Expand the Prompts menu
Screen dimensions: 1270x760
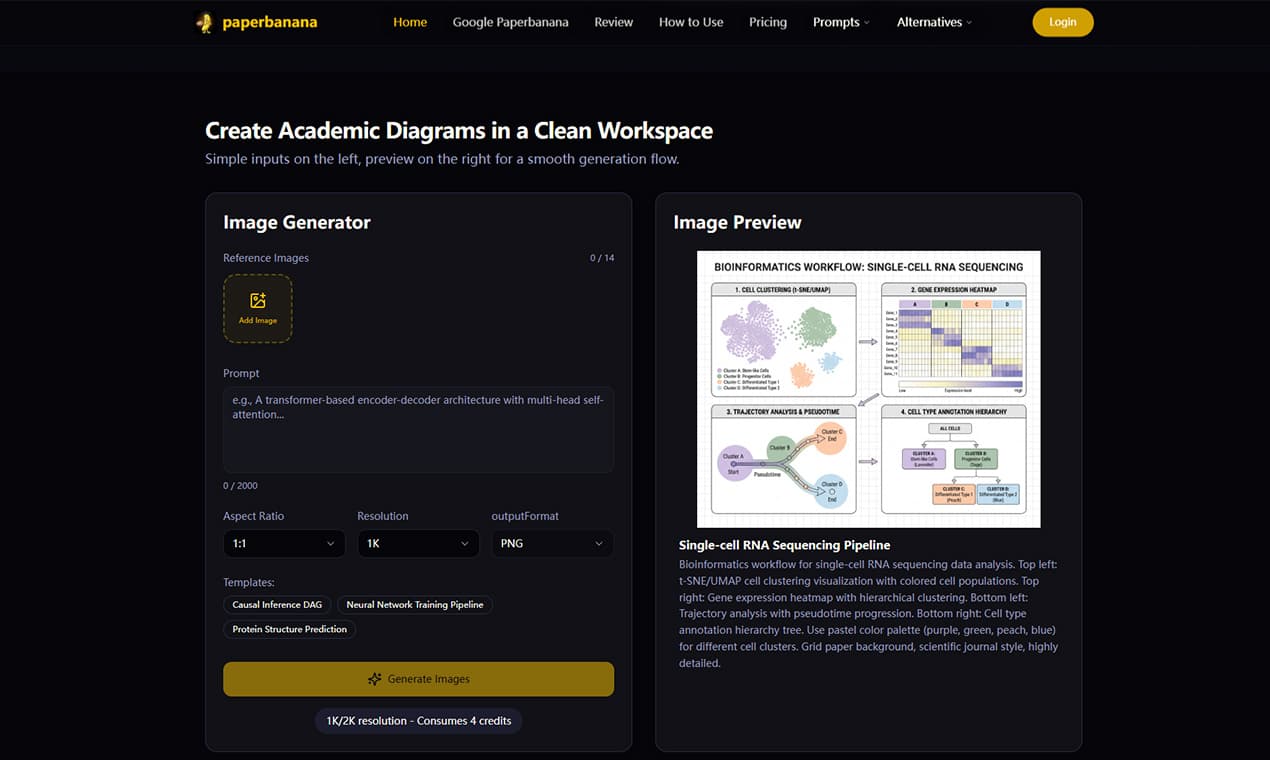point(841,22)
